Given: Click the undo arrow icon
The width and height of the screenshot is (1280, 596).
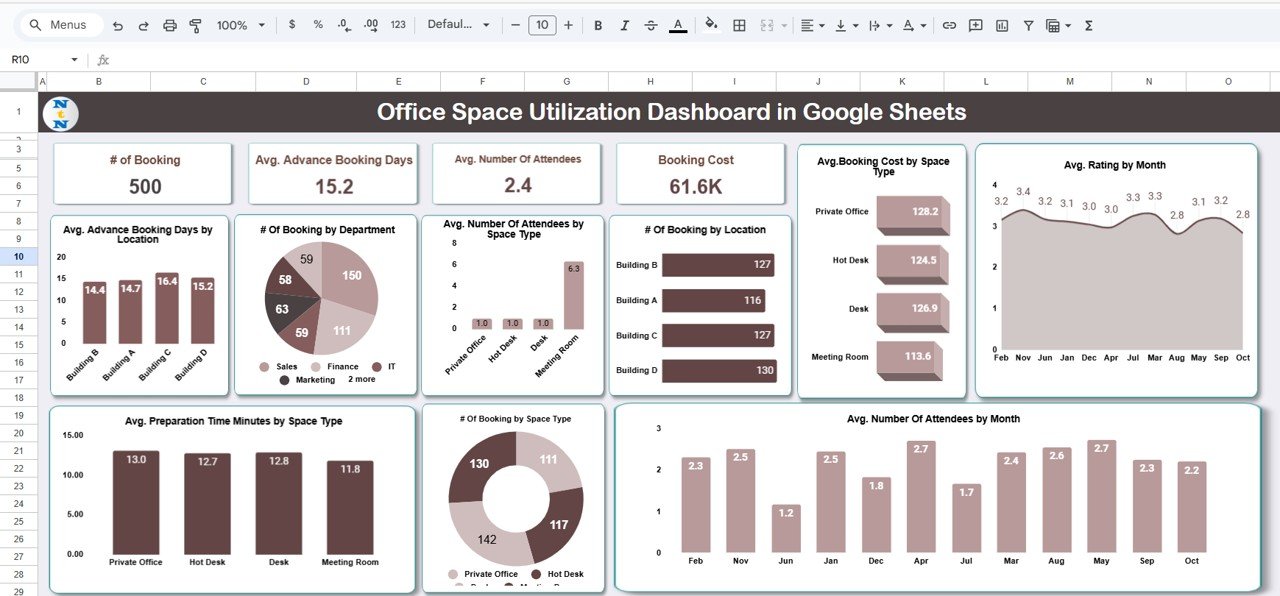Looking at the screenshot, I should 118,25.
